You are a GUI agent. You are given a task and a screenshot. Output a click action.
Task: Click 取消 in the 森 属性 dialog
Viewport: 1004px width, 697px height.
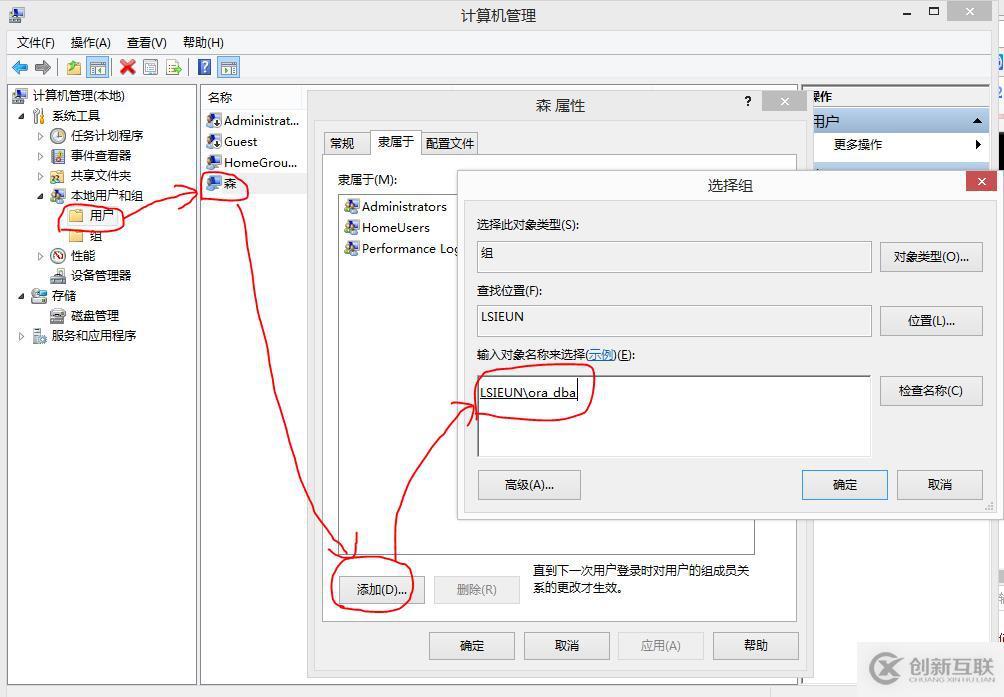[567, 646]
